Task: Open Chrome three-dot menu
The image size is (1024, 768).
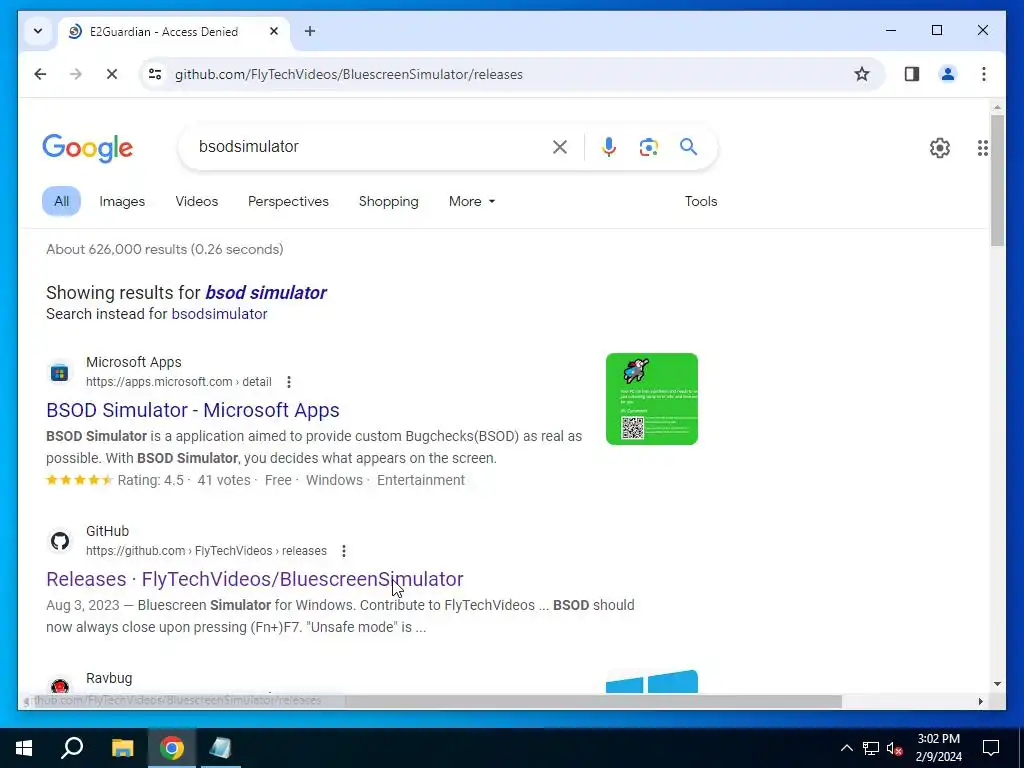Action: point(984,74)
